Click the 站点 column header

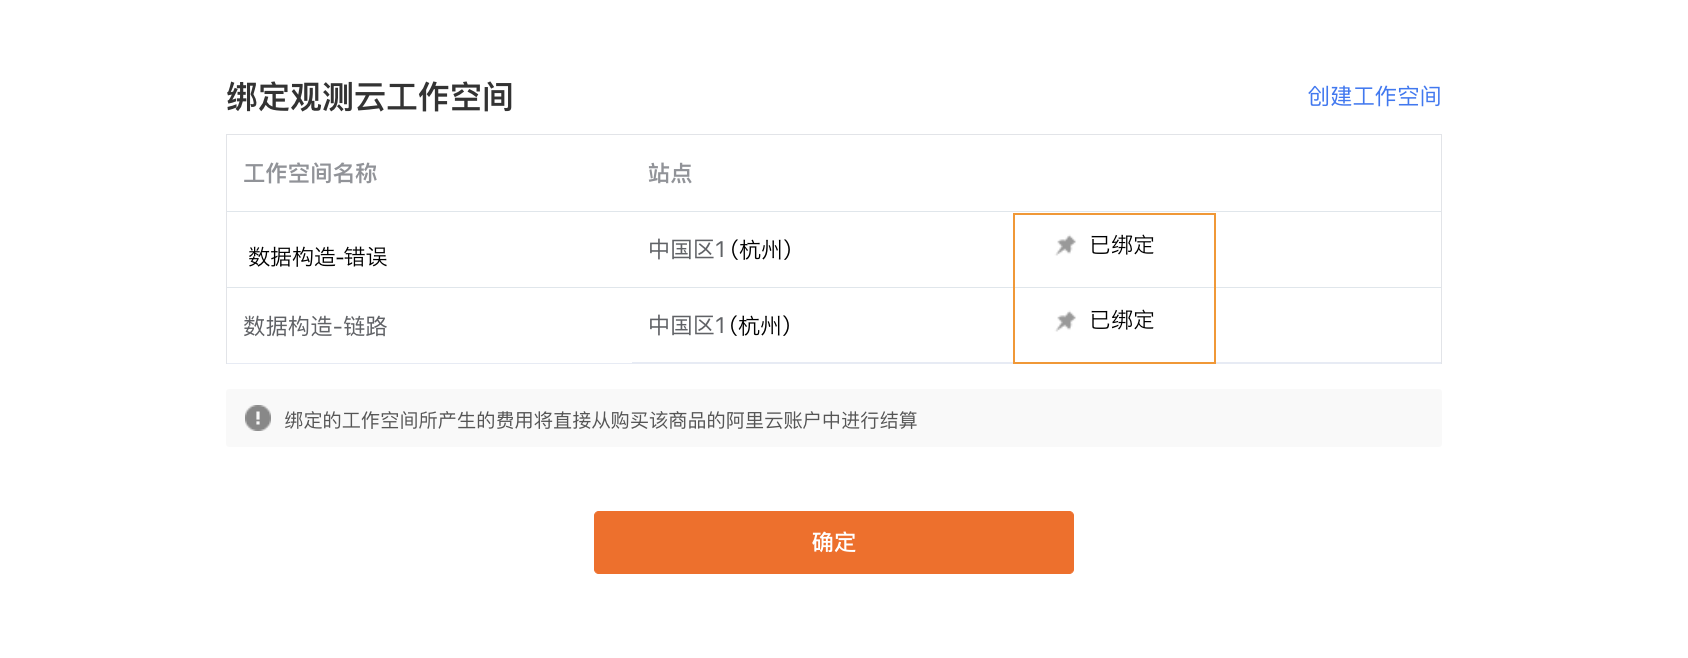670,173
